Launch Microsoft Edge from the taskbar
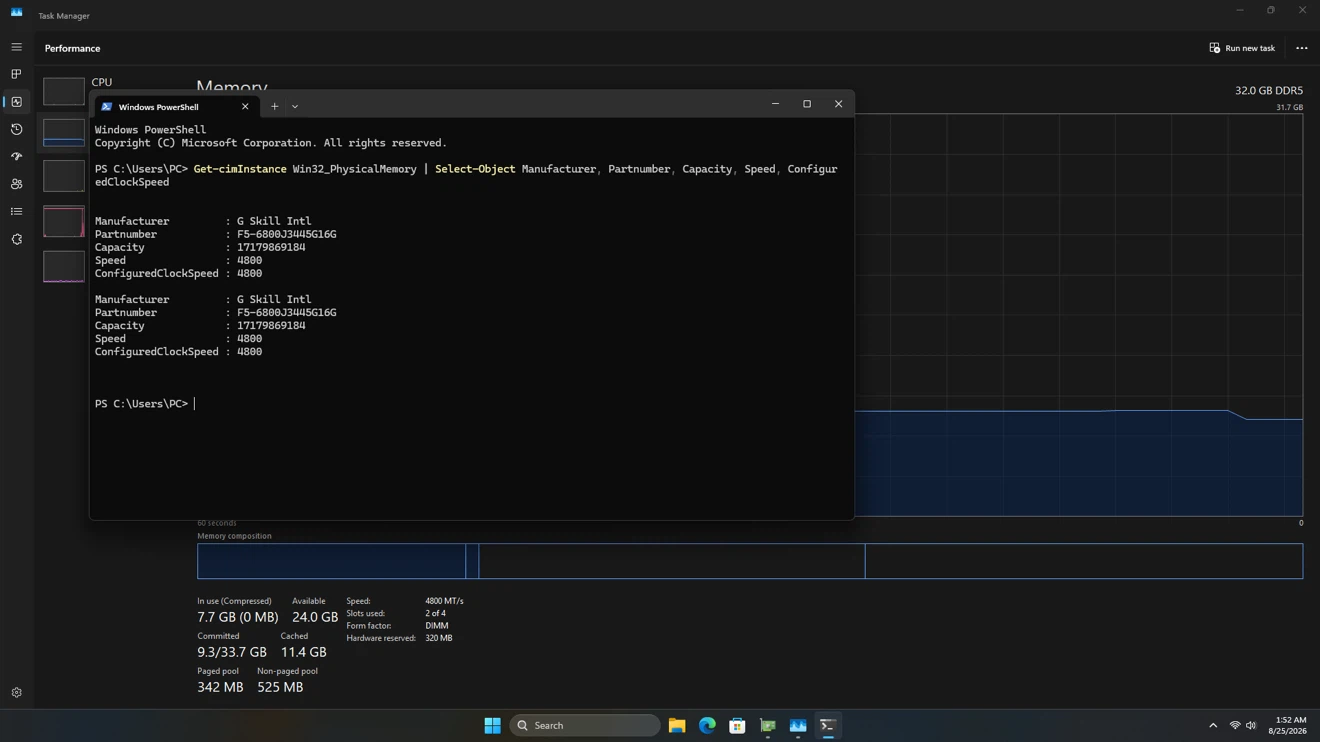Viewport: 1320px width, 742px height. (x=707, y=725)
